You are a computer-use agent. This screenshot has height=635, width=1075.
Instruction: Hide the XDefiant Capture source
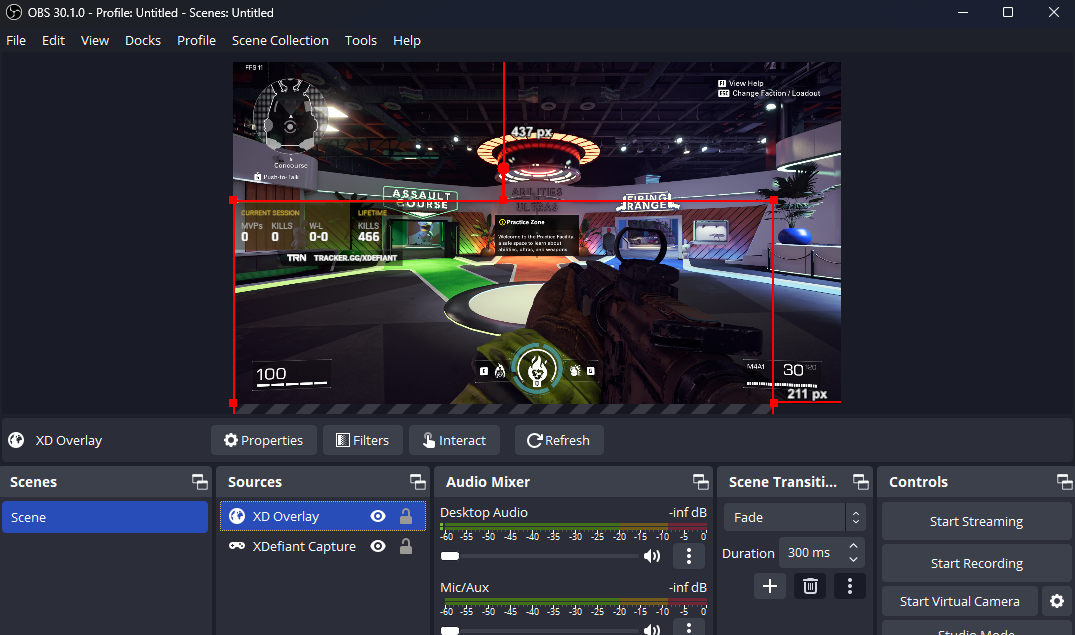coord(378,547)
